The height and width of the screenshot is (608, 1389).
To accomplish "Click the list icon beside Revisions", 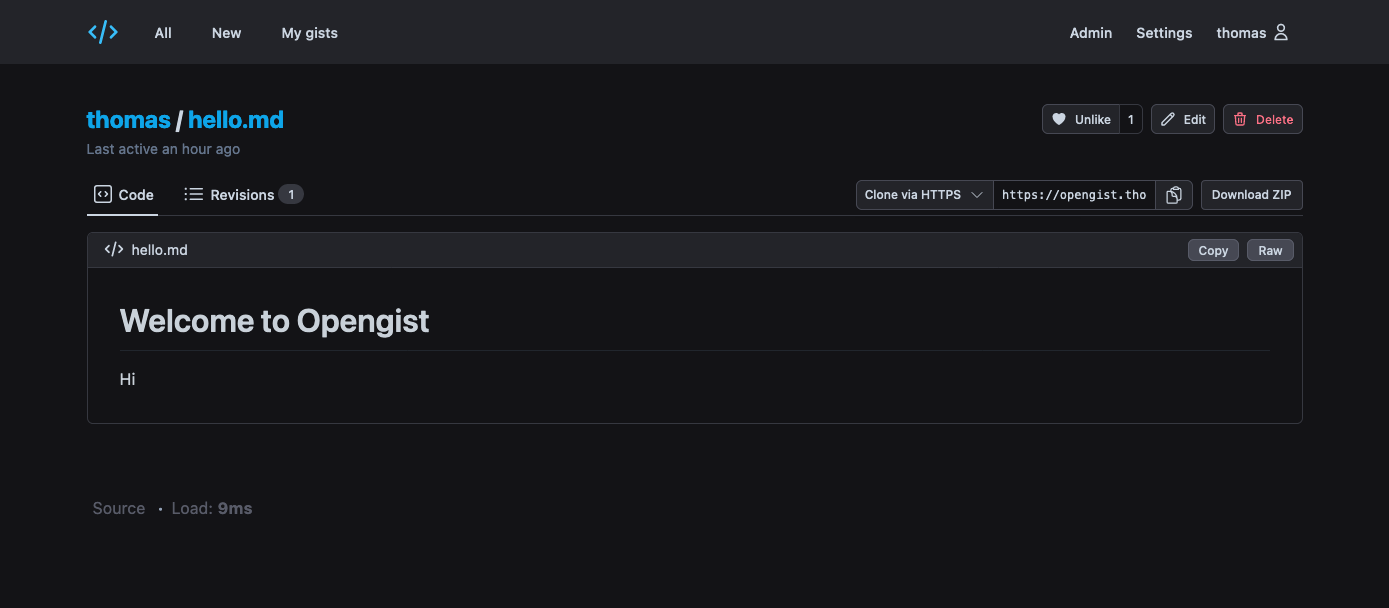I will click(194, 194).
